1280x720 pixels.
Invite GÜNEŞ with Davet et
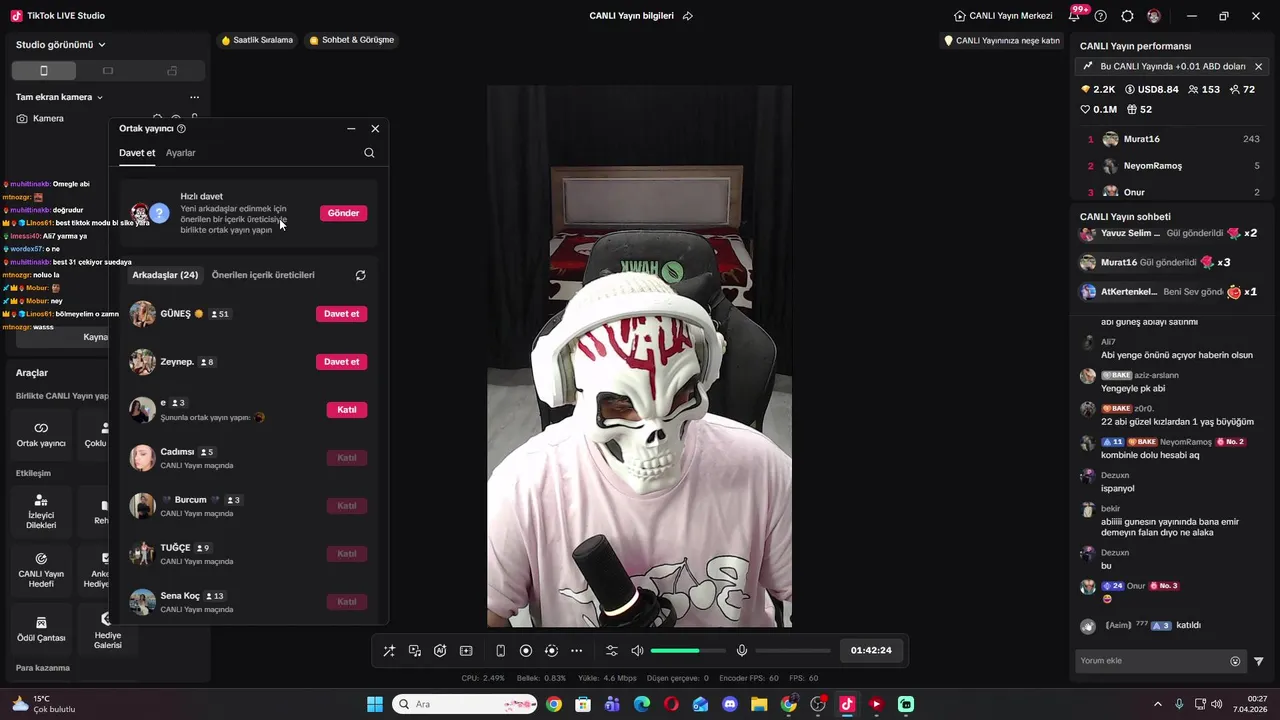341,314
